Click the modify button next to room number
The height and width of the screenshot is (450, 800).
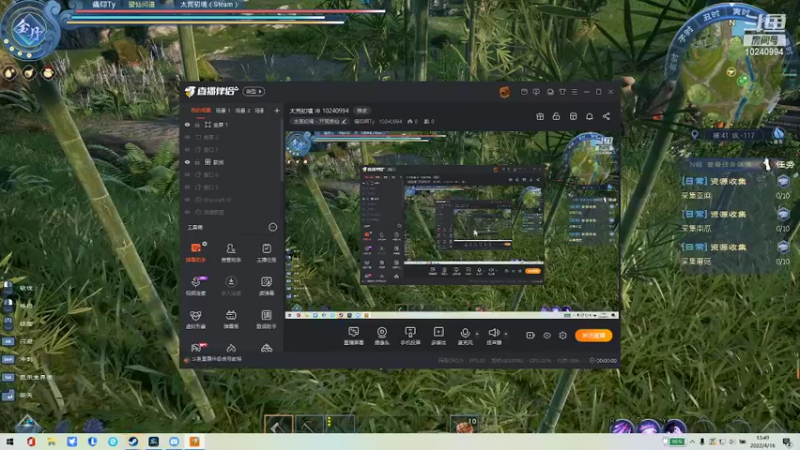362,110
